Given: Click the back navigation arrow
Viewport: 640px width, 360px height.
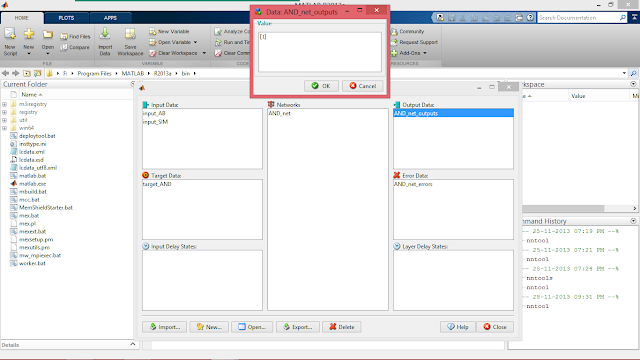Looking at the screenshot, I should pos(5,73).
